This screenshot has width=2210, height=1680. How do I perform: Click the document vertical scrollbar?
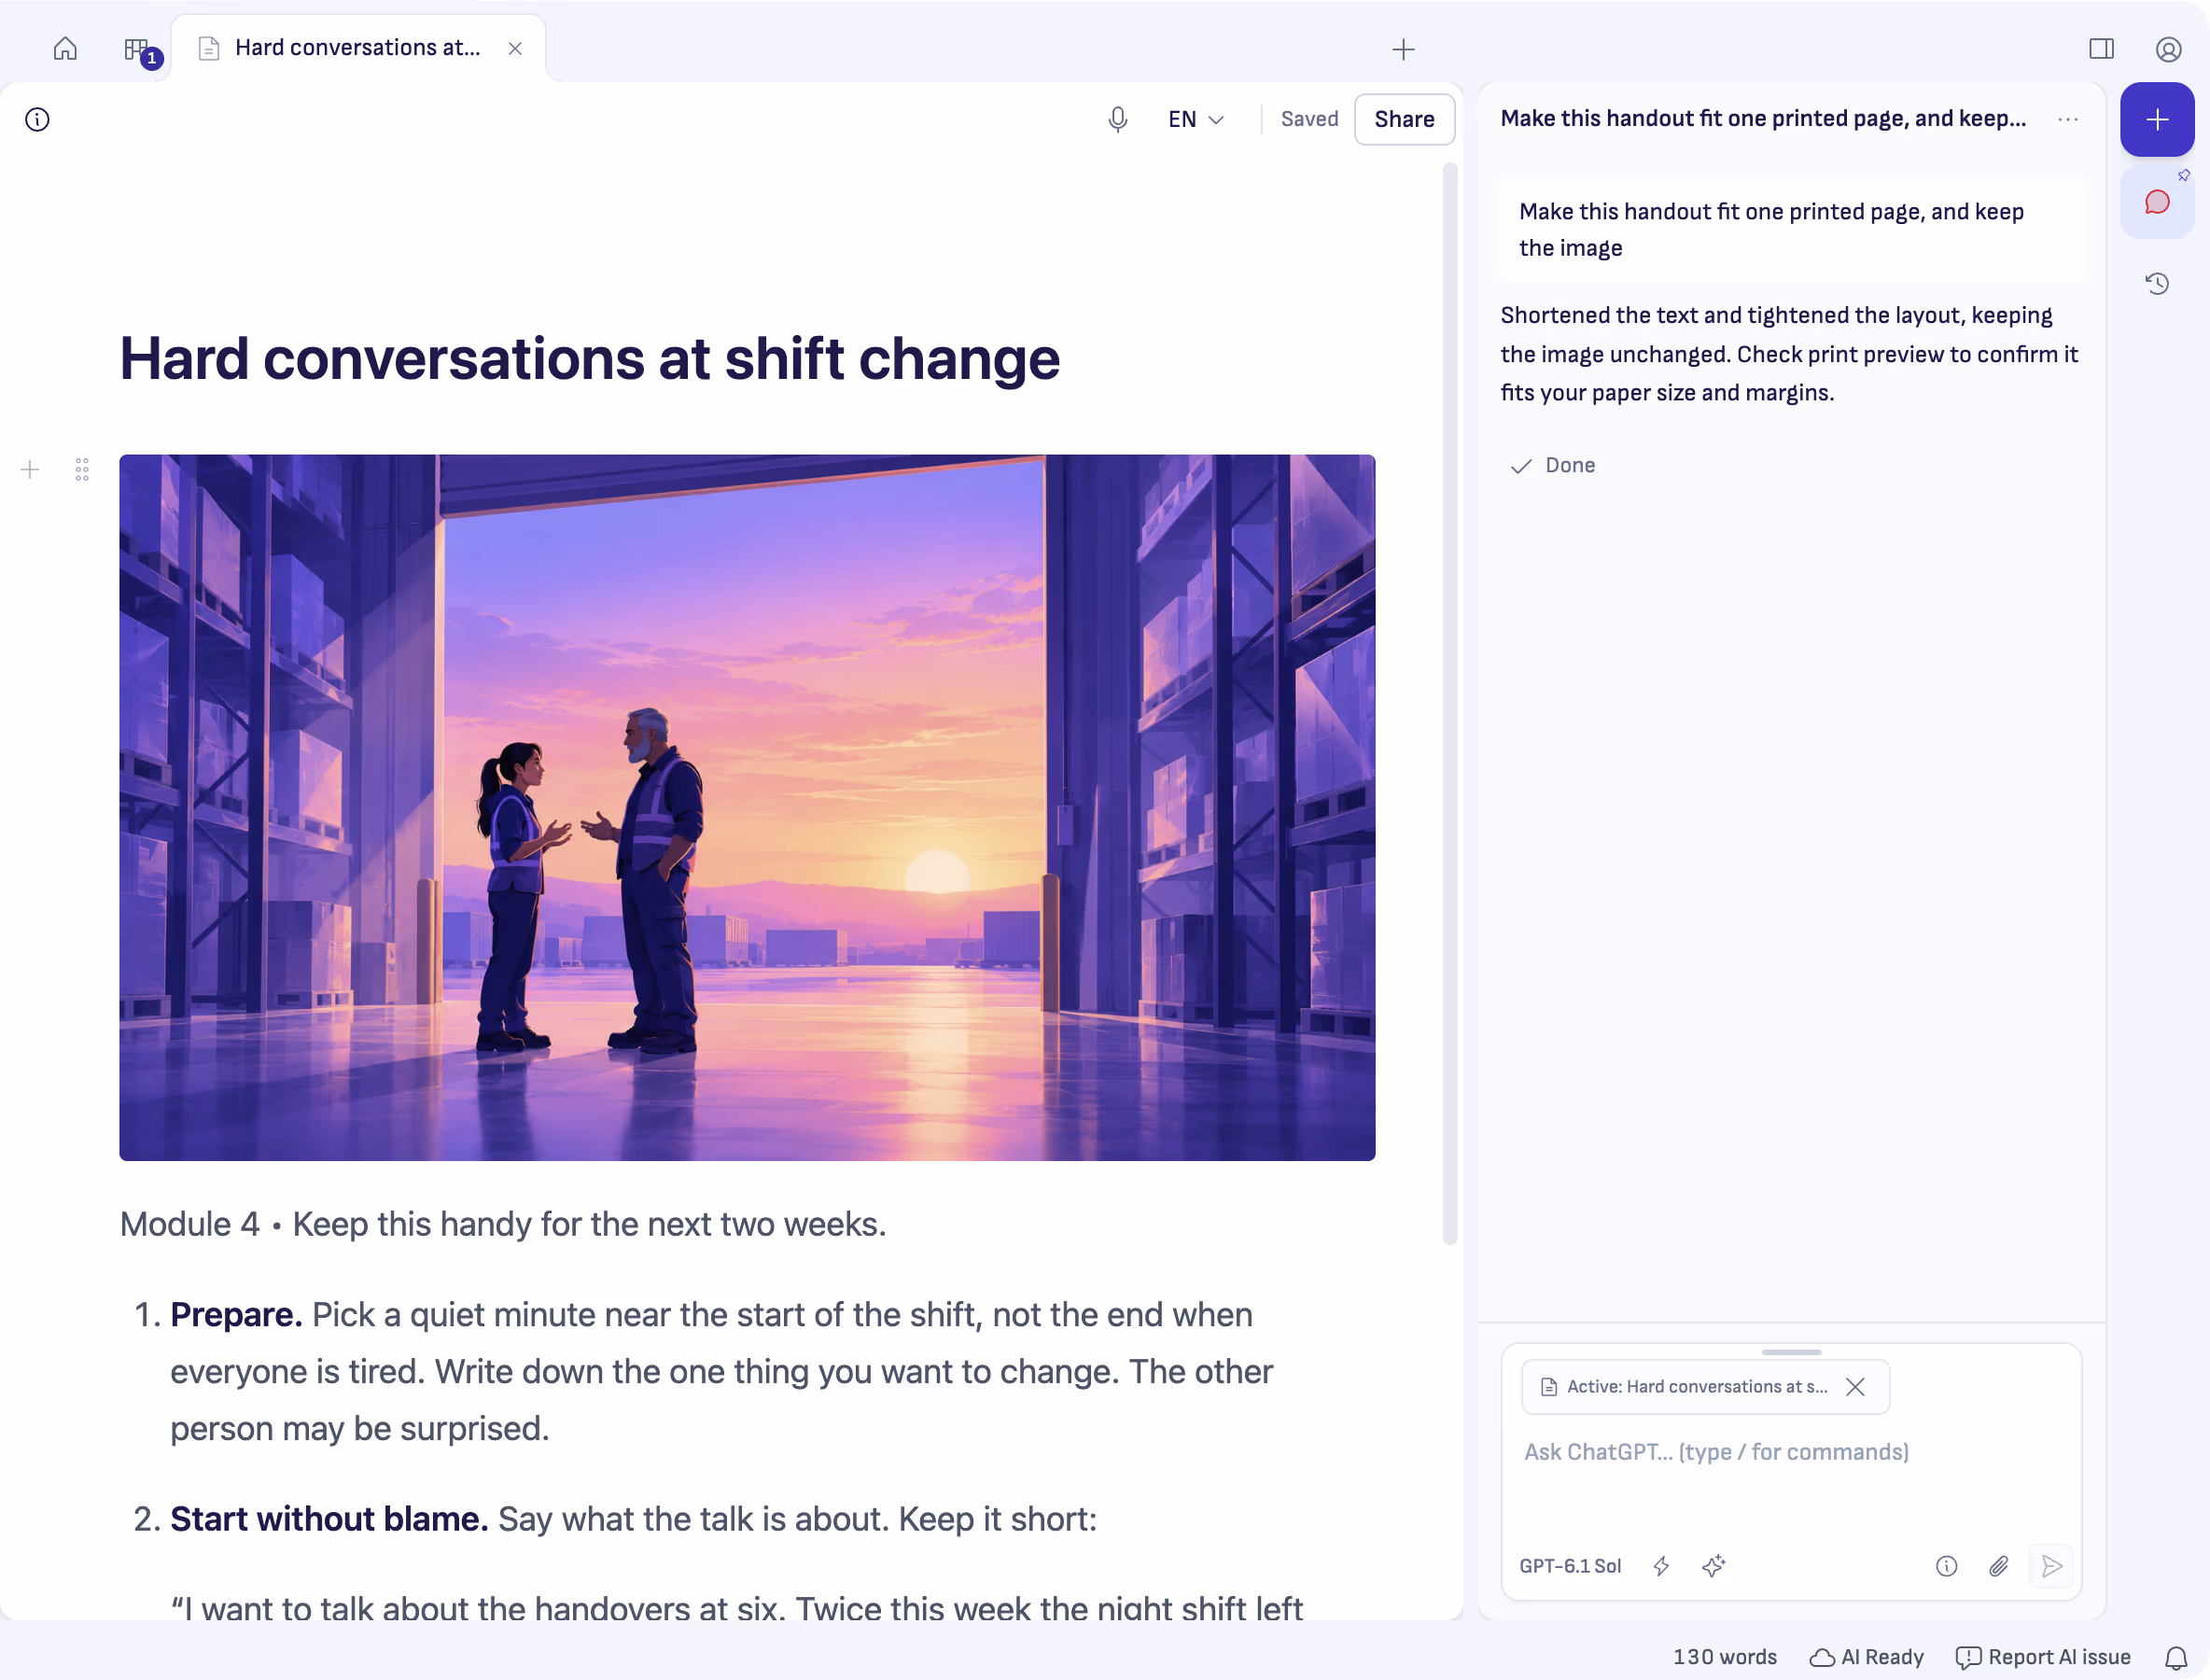point(1449,705)
